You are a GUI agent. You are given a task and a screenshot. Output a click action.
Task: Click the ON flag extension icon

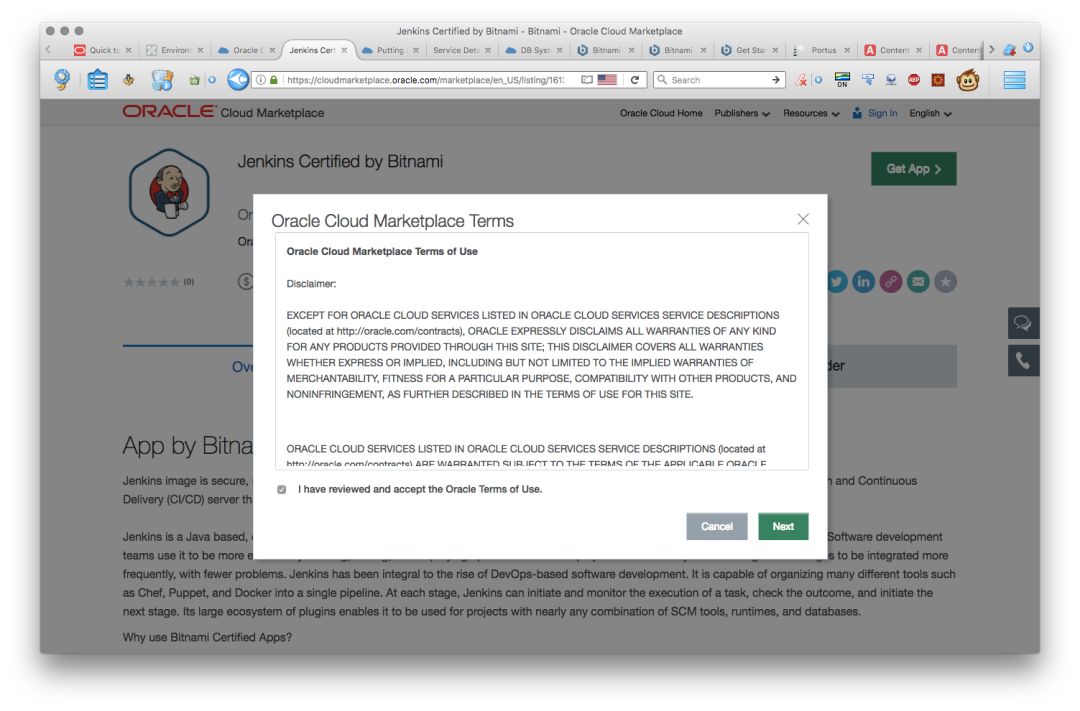pyautogui.click(x=842, y=80)
